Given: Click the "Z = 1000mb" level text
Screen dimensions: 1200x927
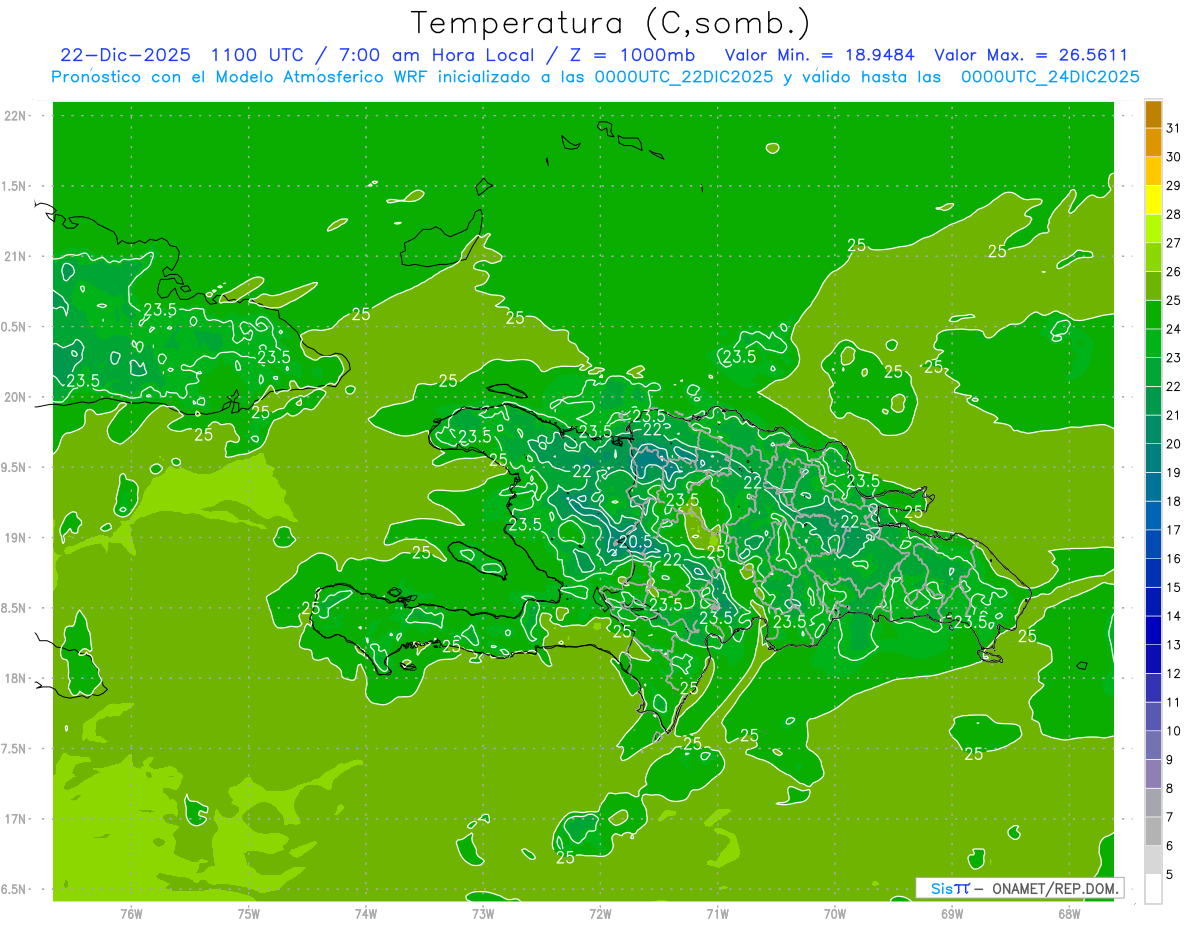Looking at the screenshot, I should [x=635, y=54].
